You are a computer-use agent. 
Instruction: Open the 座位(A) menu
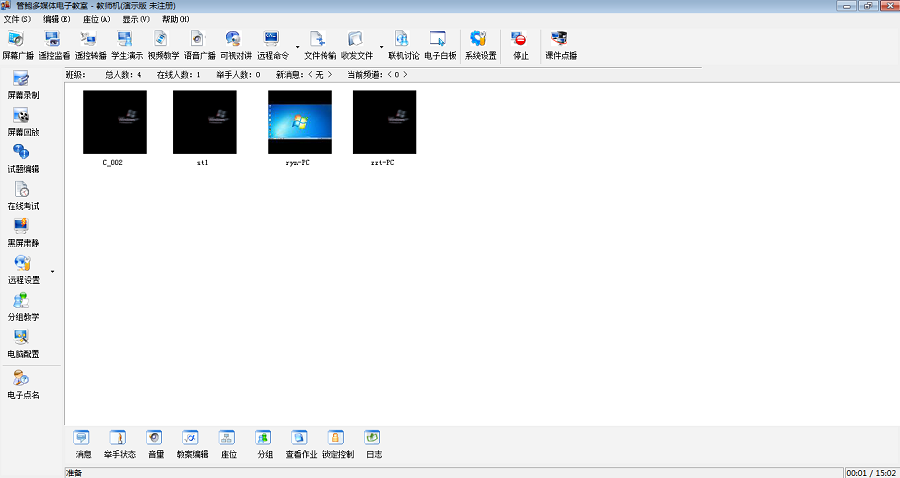[96, 19]
